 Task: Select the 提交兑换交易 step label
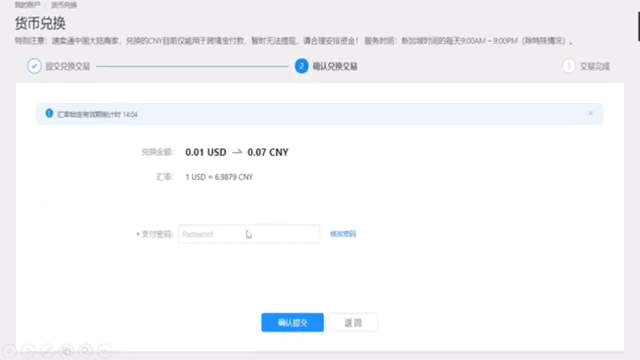click(68, 66)
